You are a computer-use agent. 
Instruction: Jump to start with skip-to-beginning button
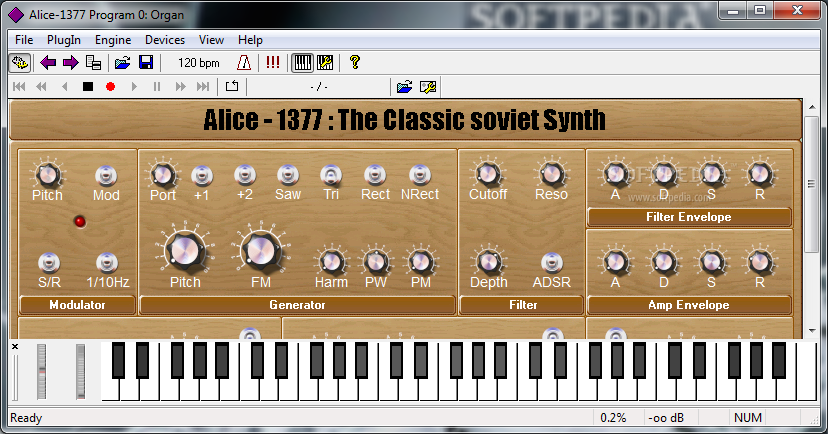pyautogui.click(x=19, y=87)
